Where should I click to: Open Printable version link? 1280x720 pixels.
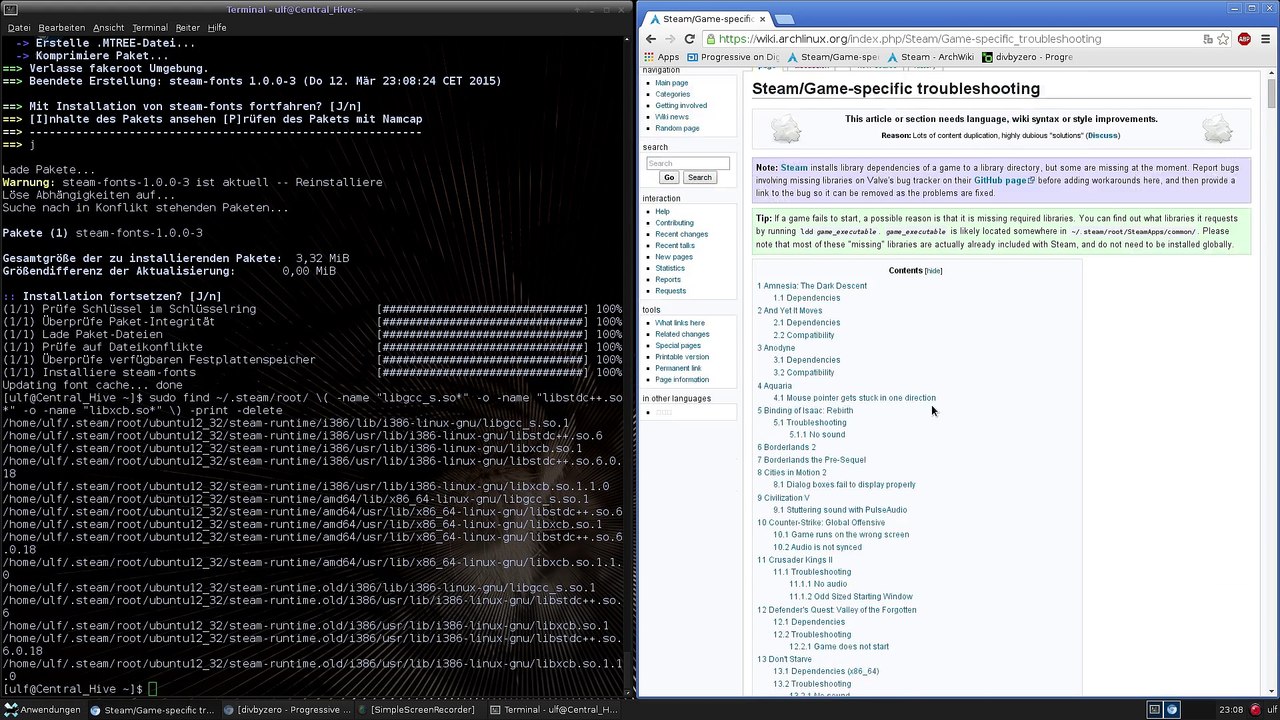pos(682,357)
